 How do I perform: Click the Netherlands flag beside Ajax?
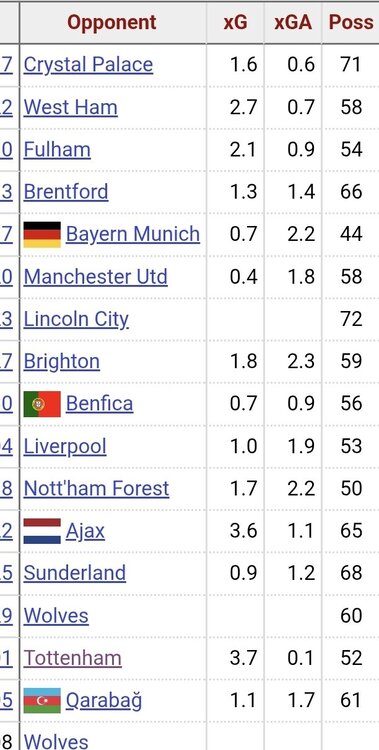coord(42,531)
